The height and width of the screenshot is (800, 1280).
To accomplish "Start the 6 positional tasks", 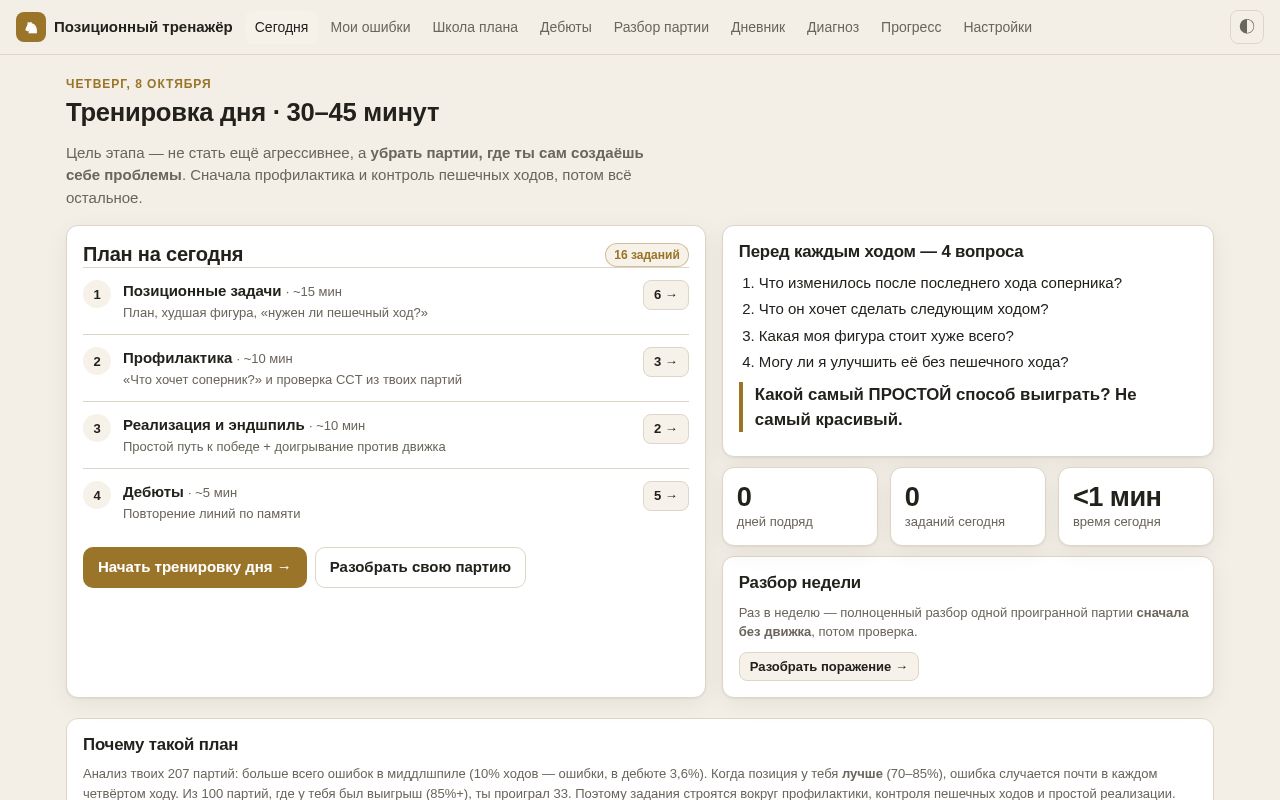I will (666, 295).
